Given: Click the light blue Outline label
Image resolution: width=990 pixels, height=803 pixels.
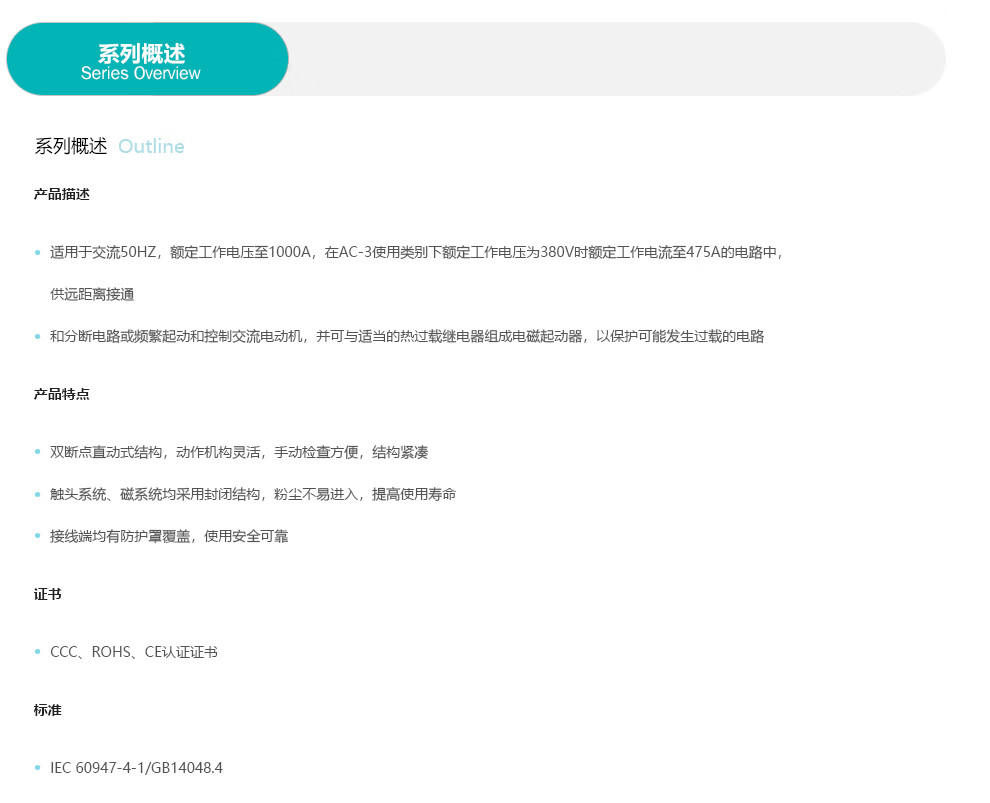Looking at the screenshot, I should [151, 147].
